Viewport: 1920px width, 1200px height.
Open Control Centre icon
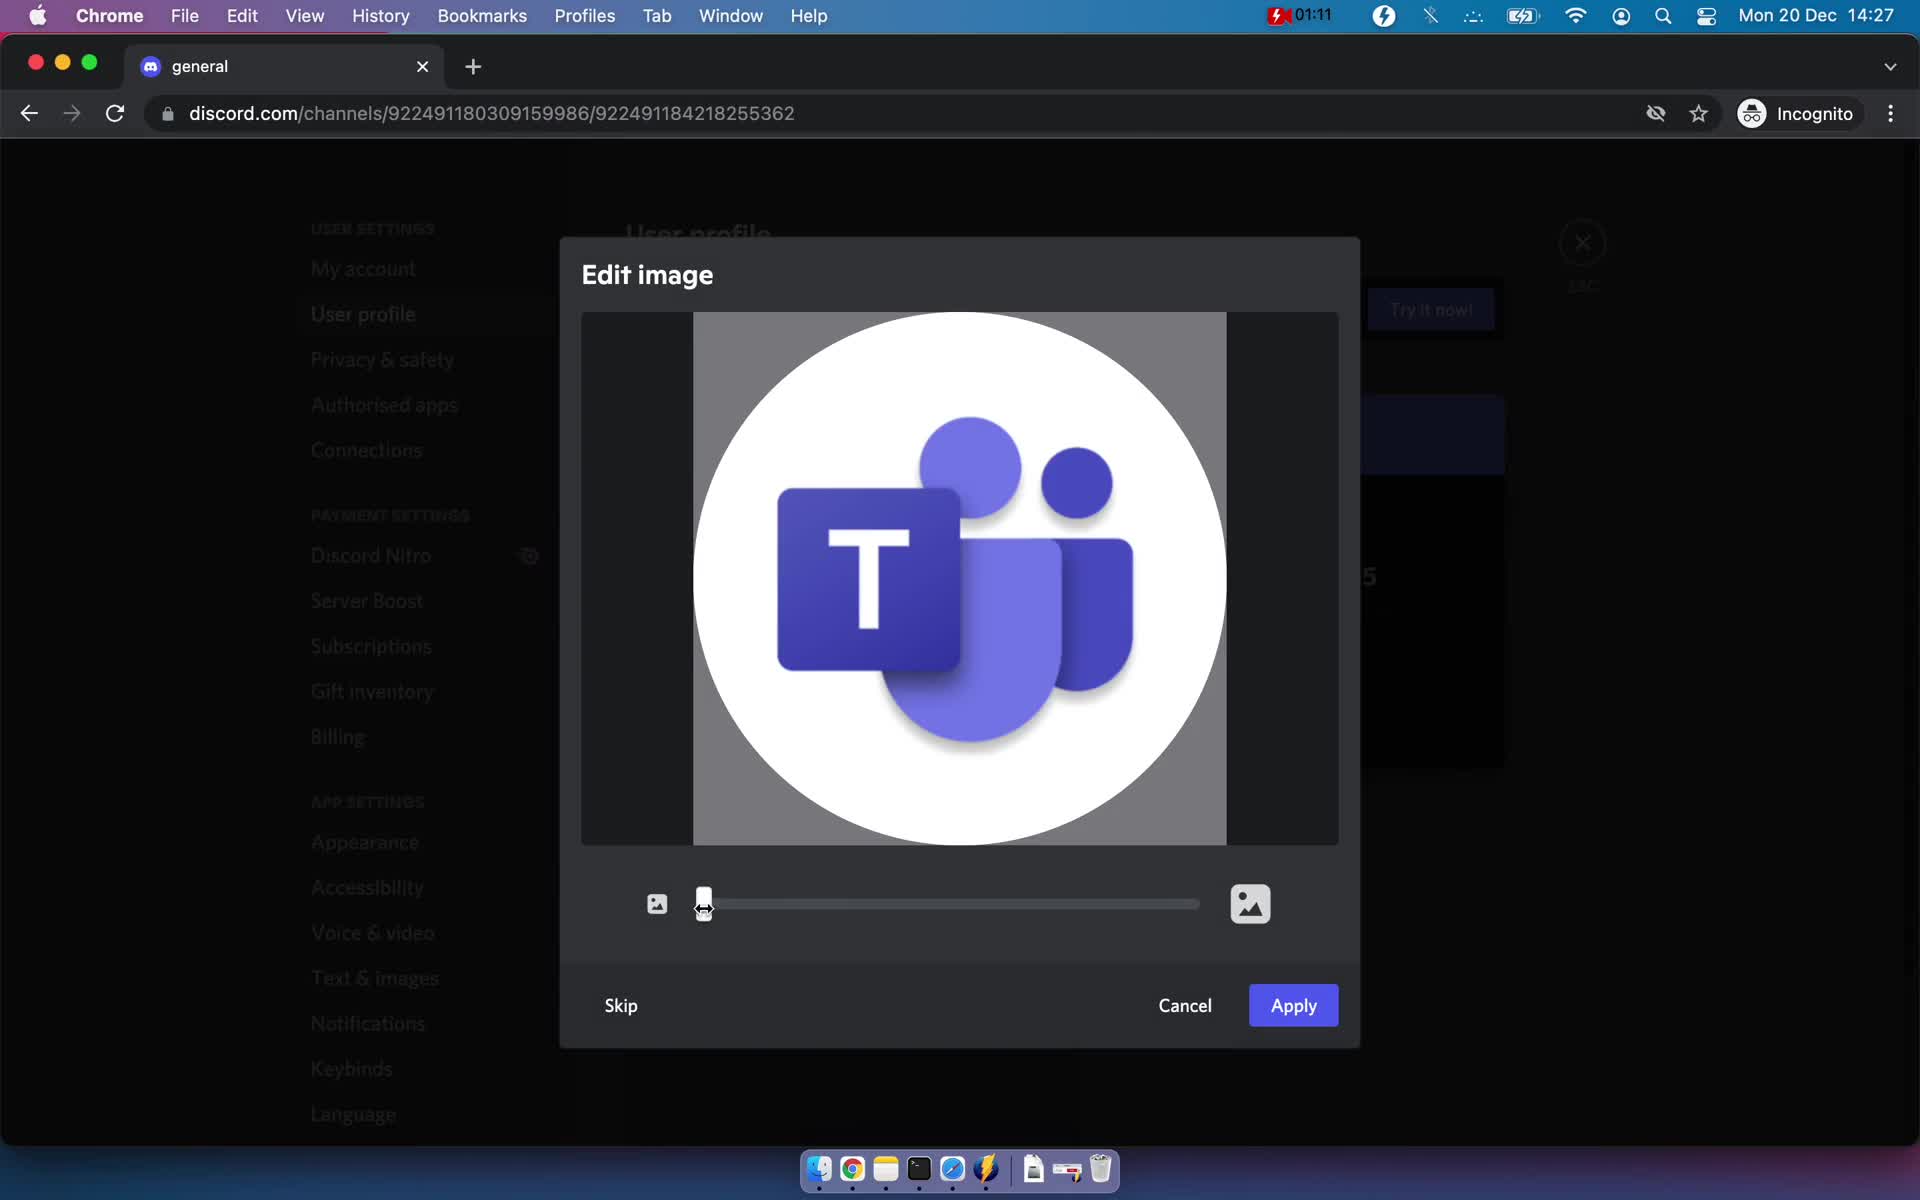tap(1706, 15)
